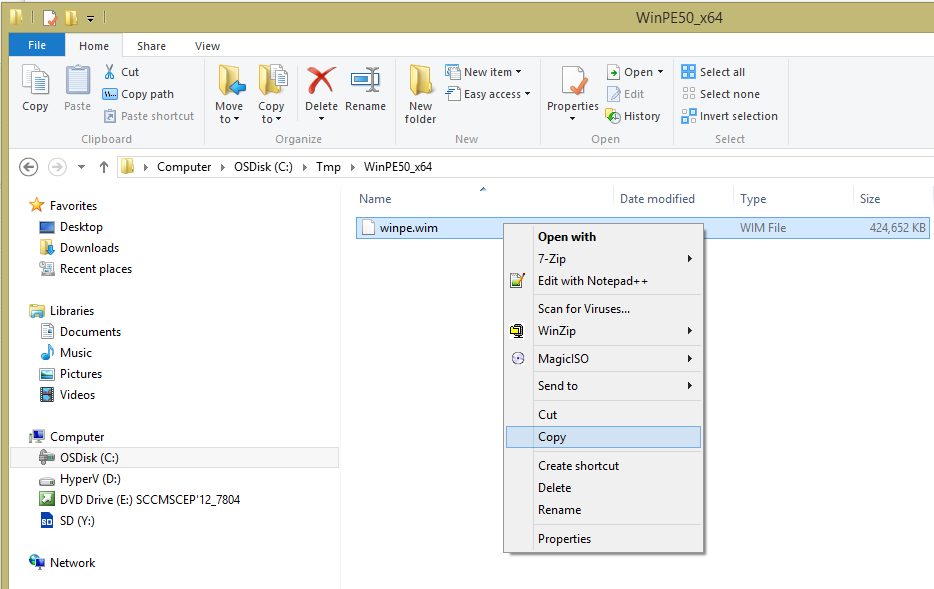Expand the 7-Zip submenu

[603, 259]
